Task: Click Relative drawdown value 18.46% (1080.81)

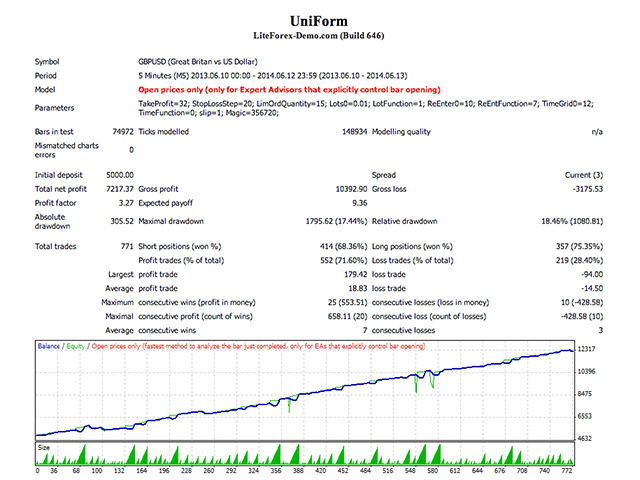Action: pos(572,221)
